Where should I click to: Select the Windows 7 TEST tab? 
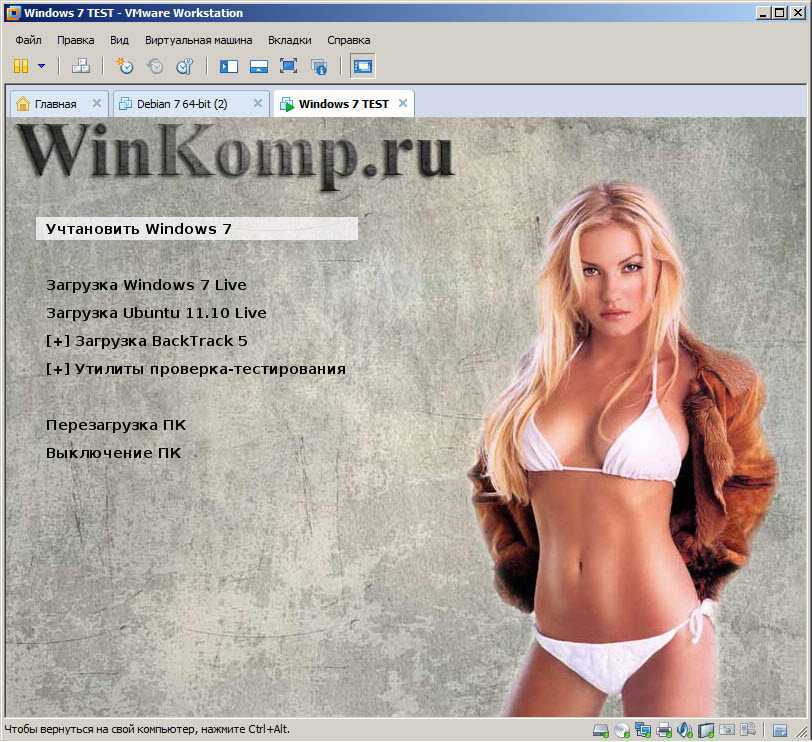pos(343,104)
